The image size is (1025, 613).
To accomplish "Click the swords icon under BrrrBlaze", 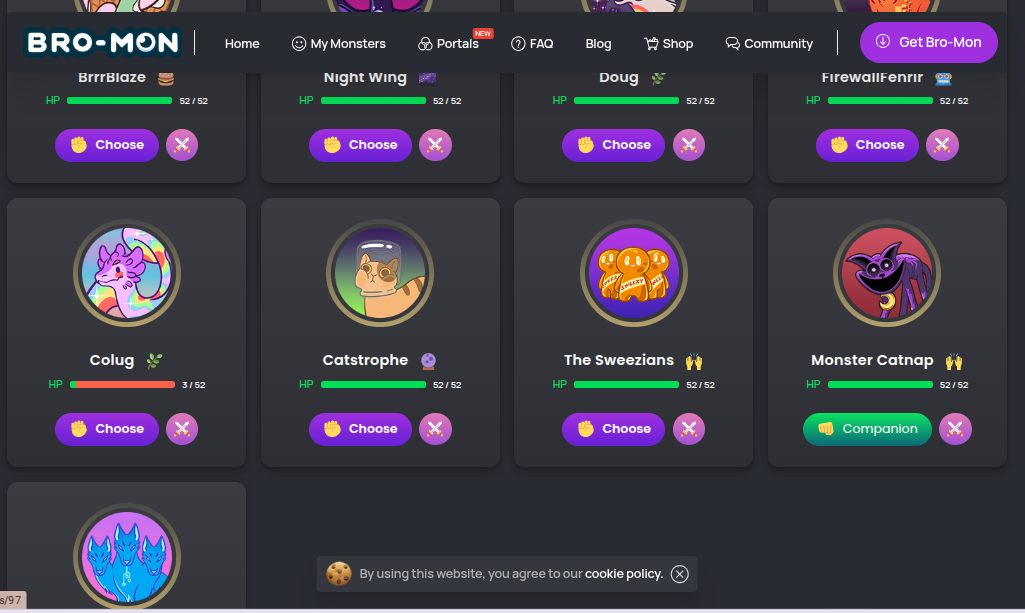I will pos(182,145).
